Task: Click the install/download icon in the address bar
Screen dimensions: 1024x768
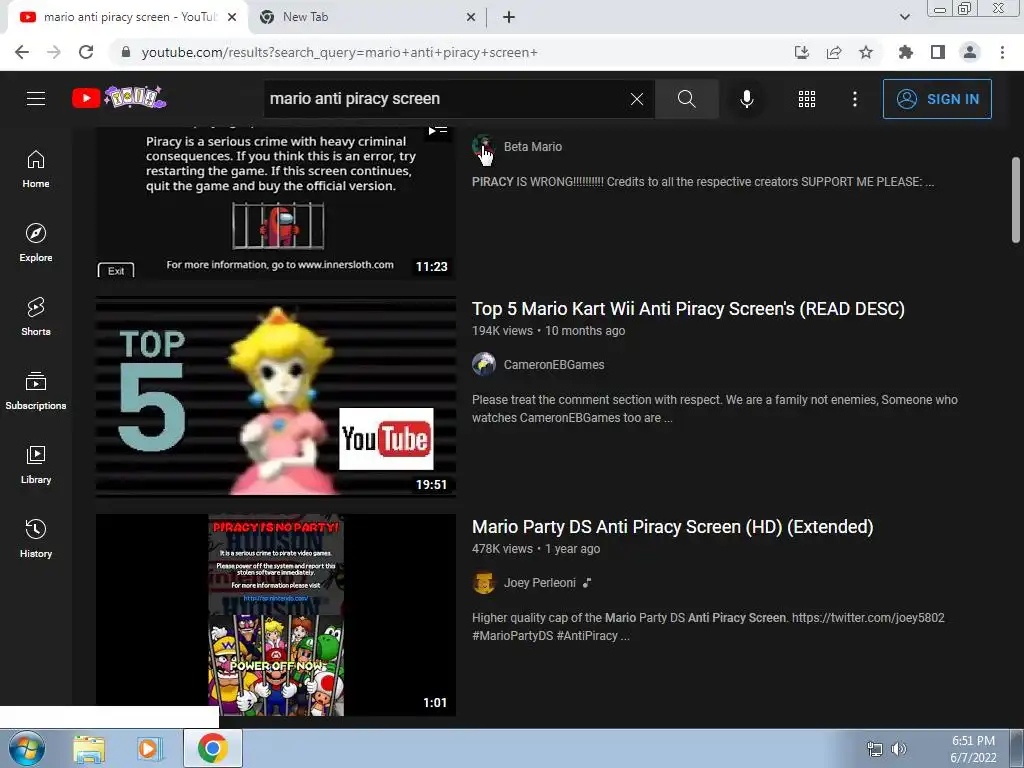Action: point(802,52)
